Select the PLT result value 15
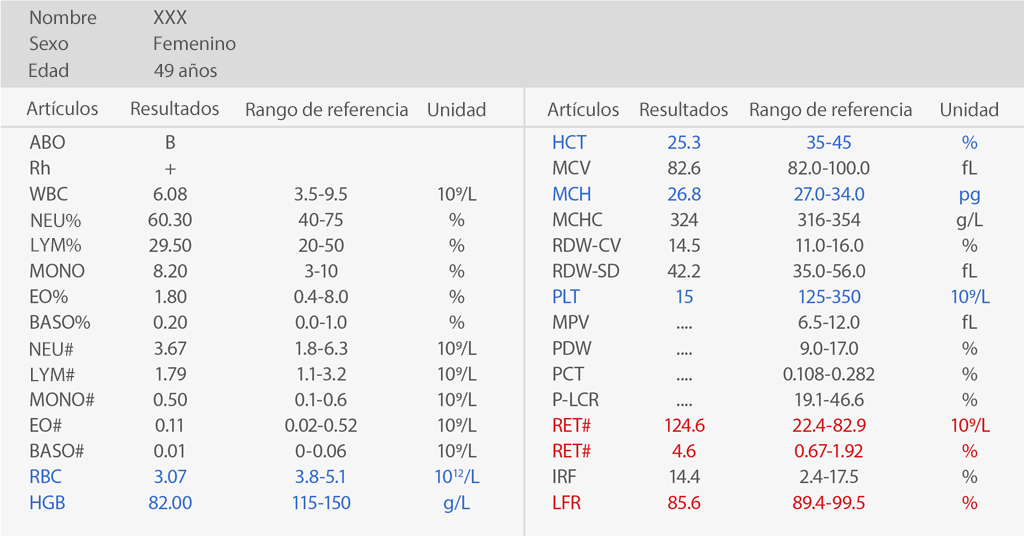1024x536 pixels. coord(684,297)
